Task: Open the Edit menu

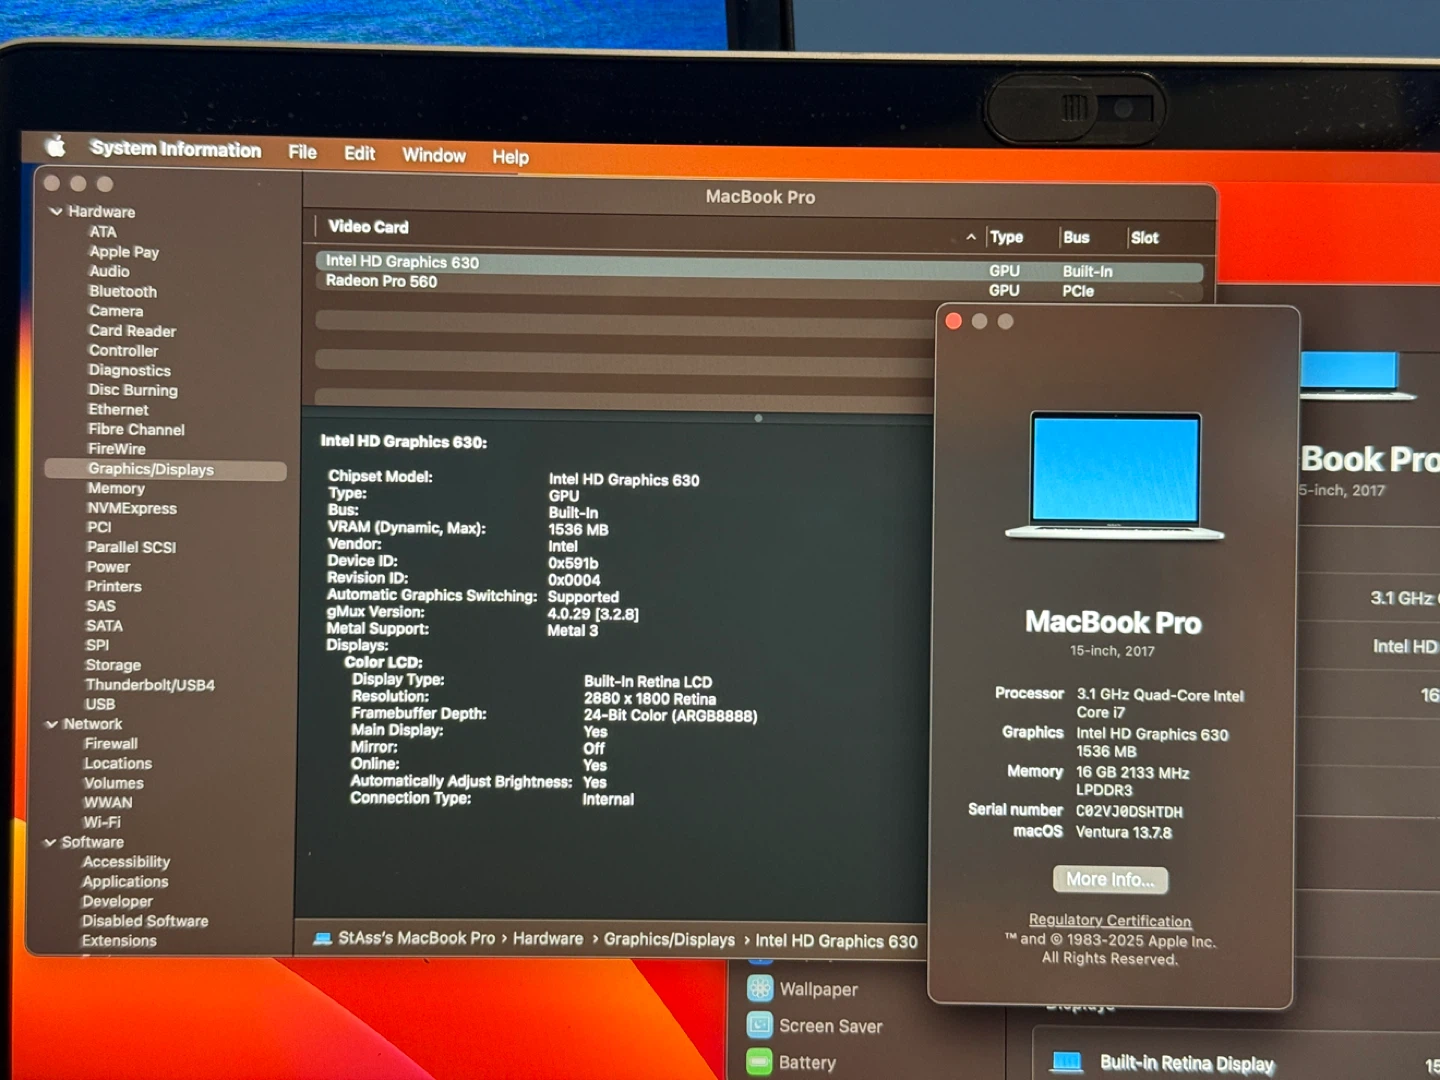Action: click(x=359, y=153)
